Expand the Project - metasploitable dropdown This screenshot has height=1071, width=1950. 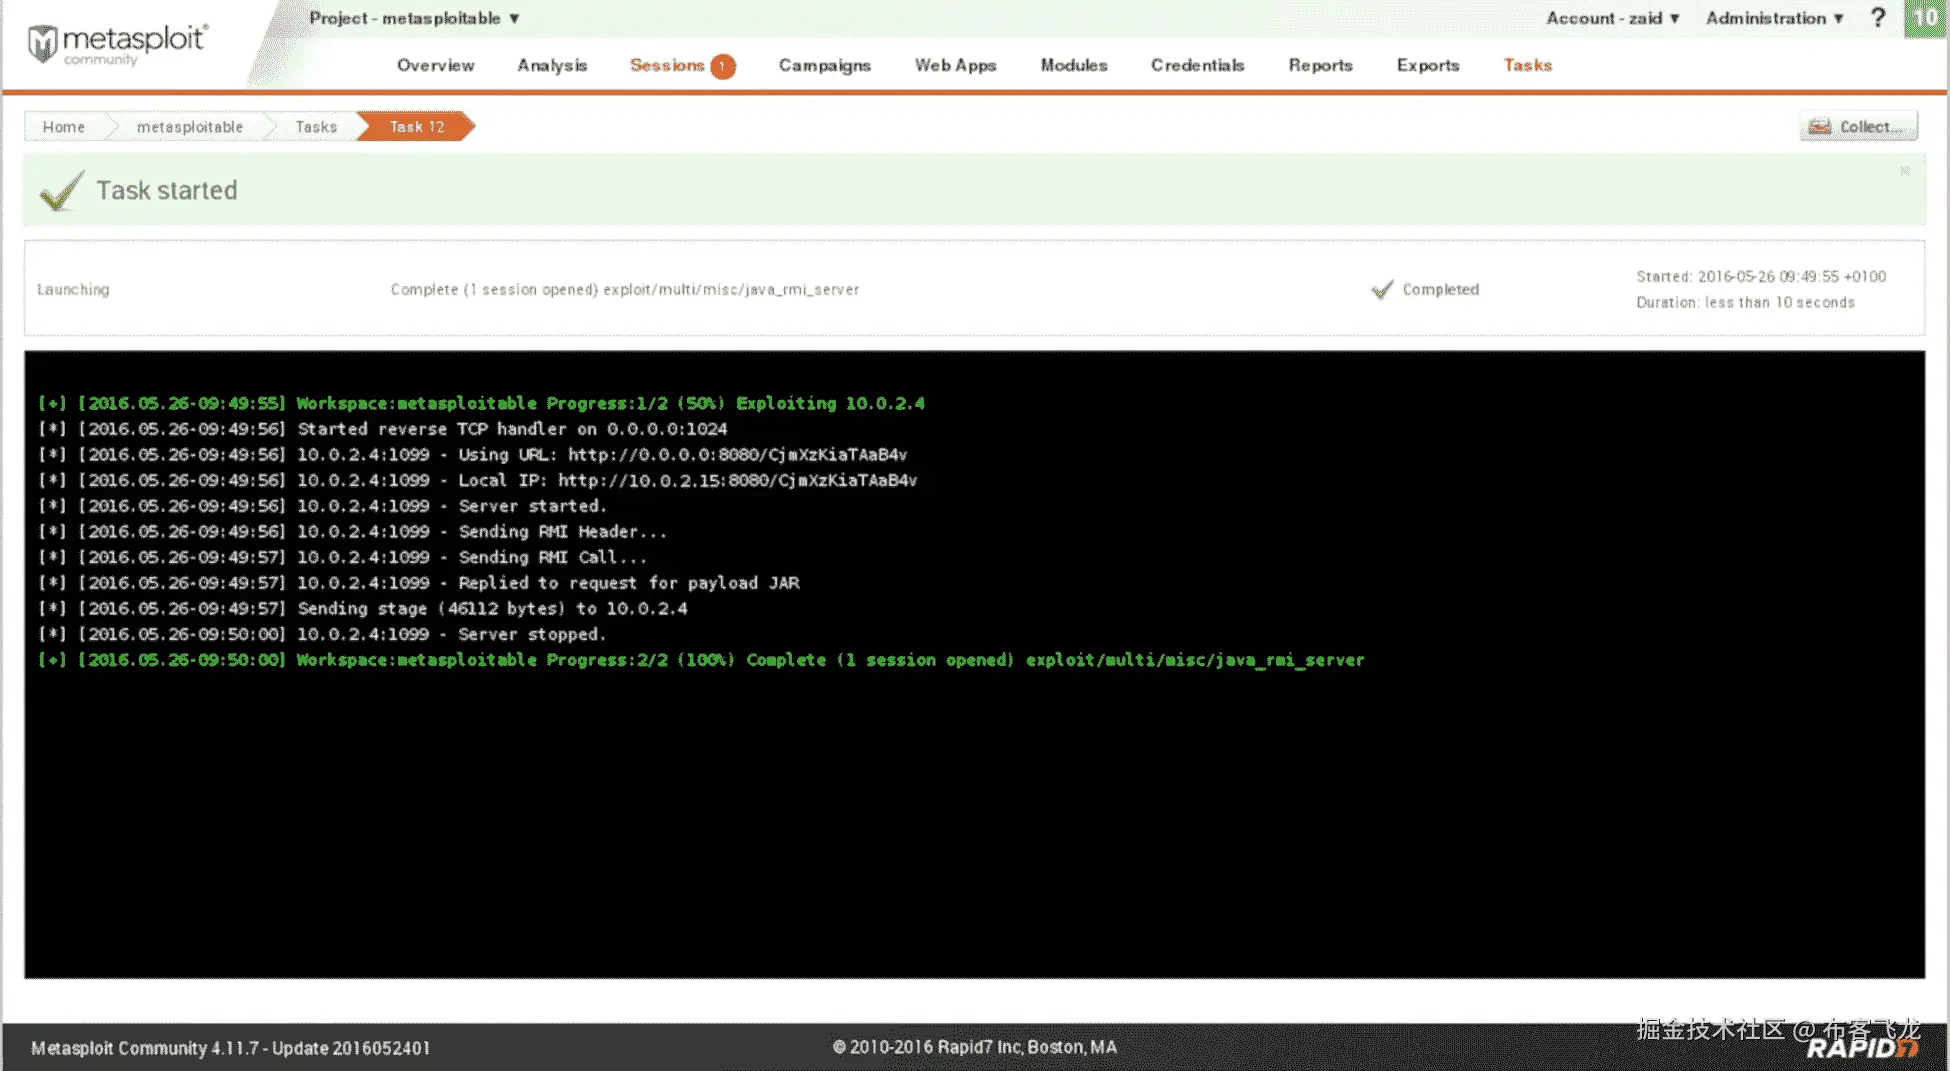pos(414,18)
